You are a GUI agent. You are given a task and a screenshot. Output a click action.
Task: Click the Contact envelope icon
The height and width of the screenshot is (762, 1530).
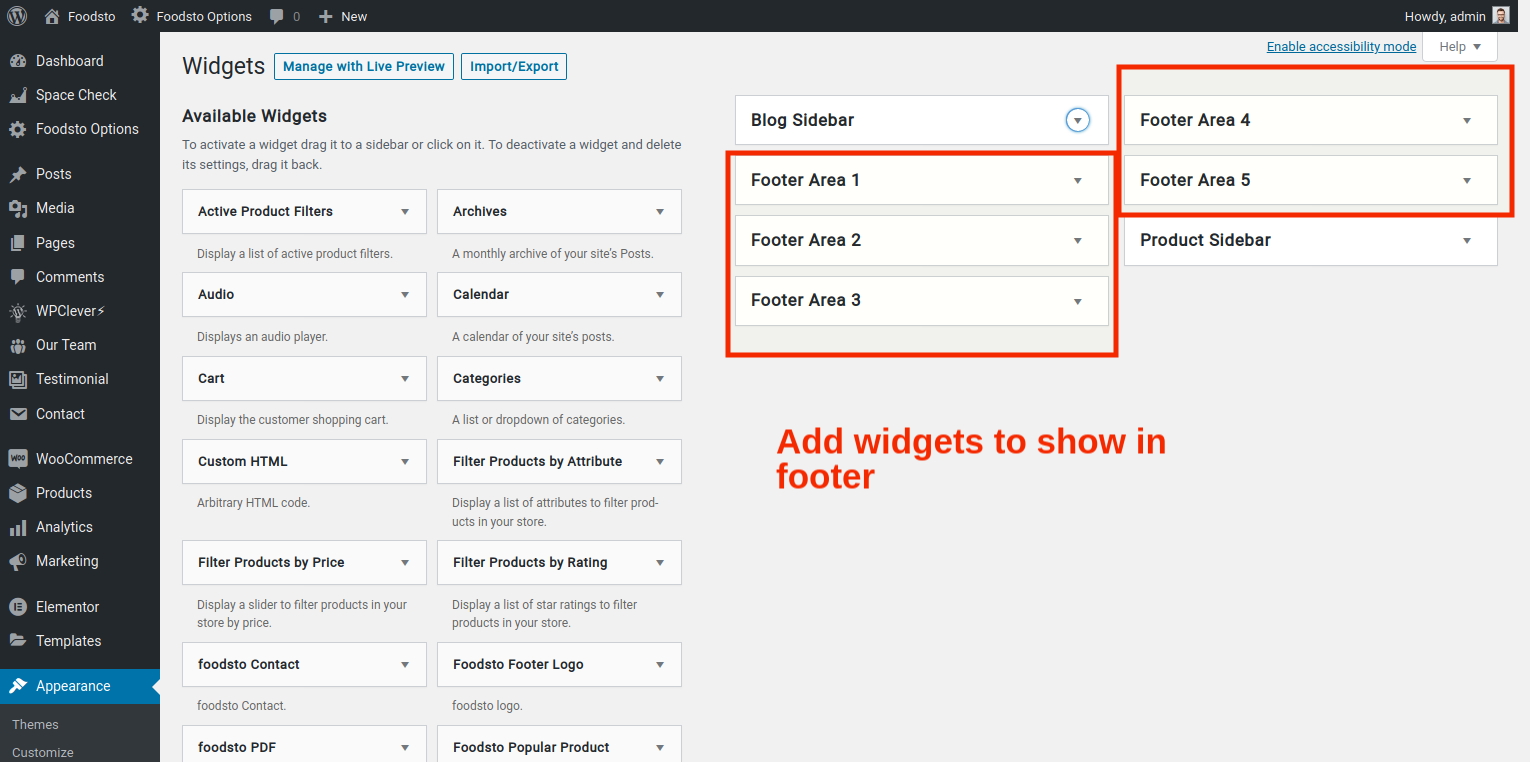click(18, 414)
